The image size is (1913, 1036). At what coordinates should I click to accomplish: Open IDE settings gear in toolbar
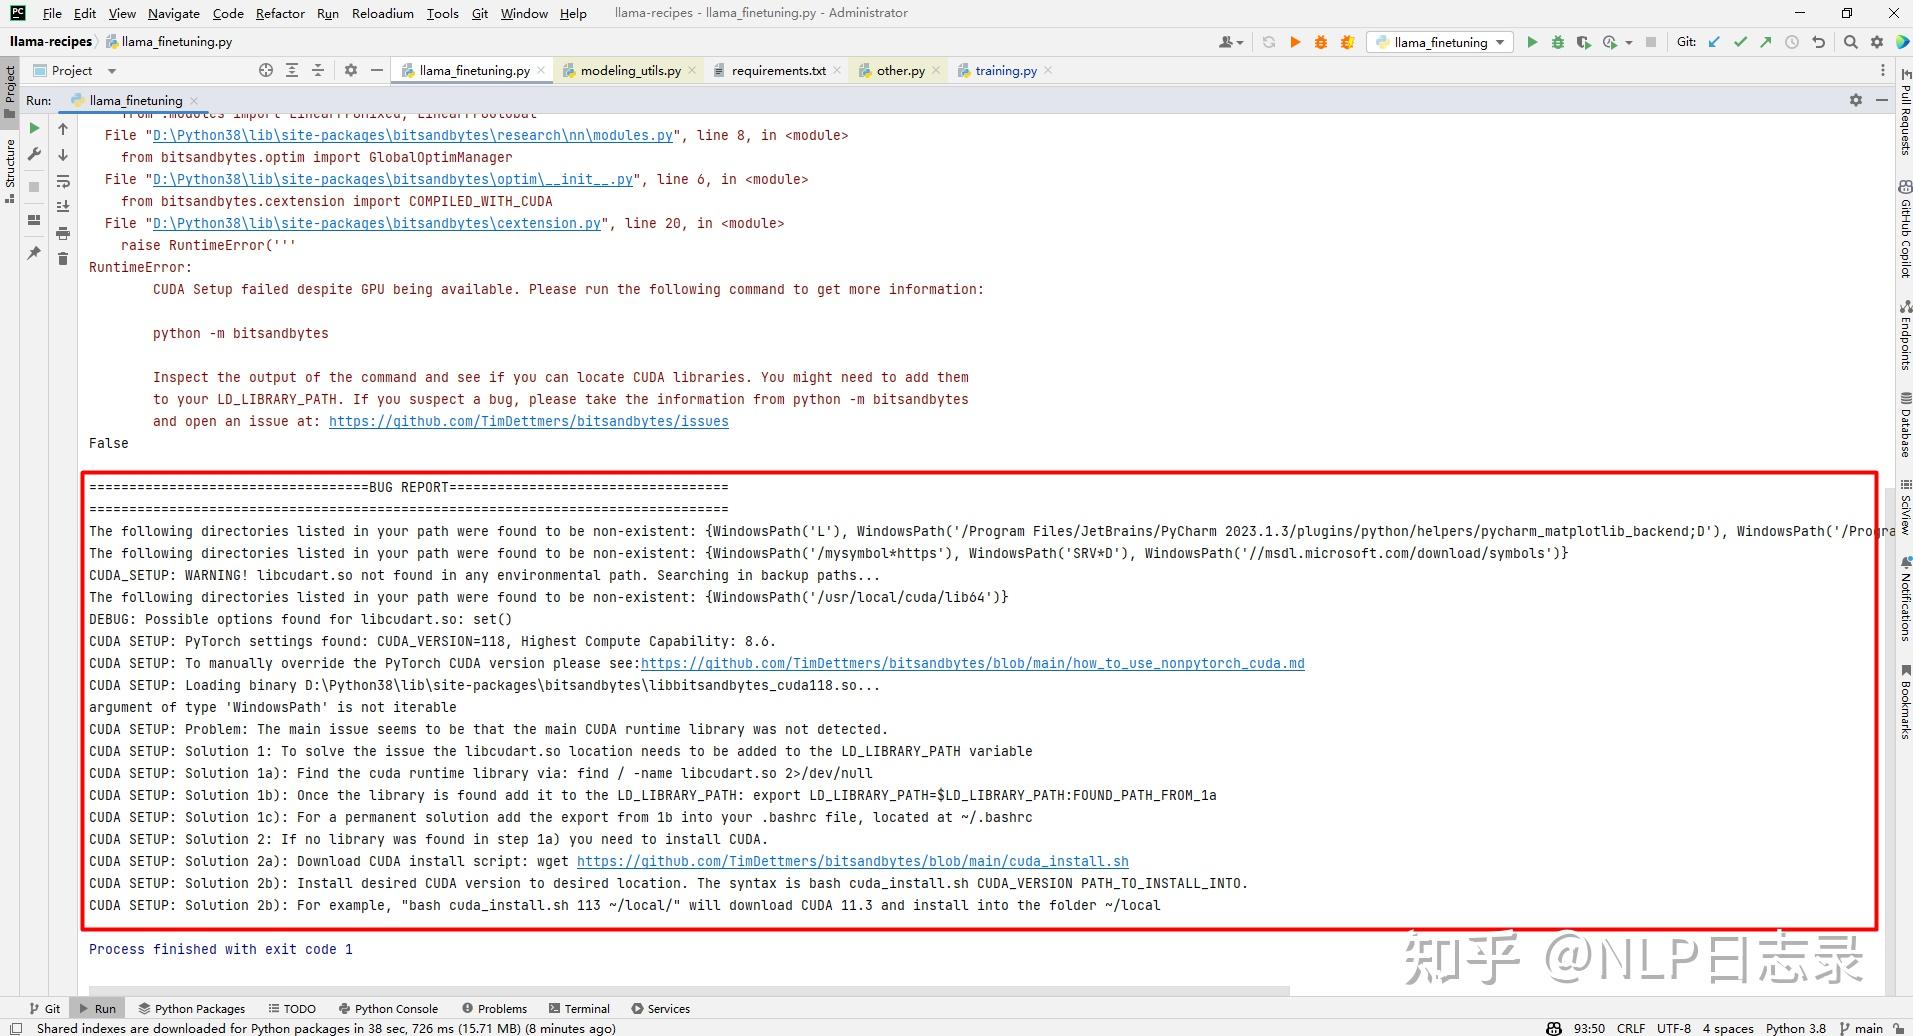pos(1877,42)
